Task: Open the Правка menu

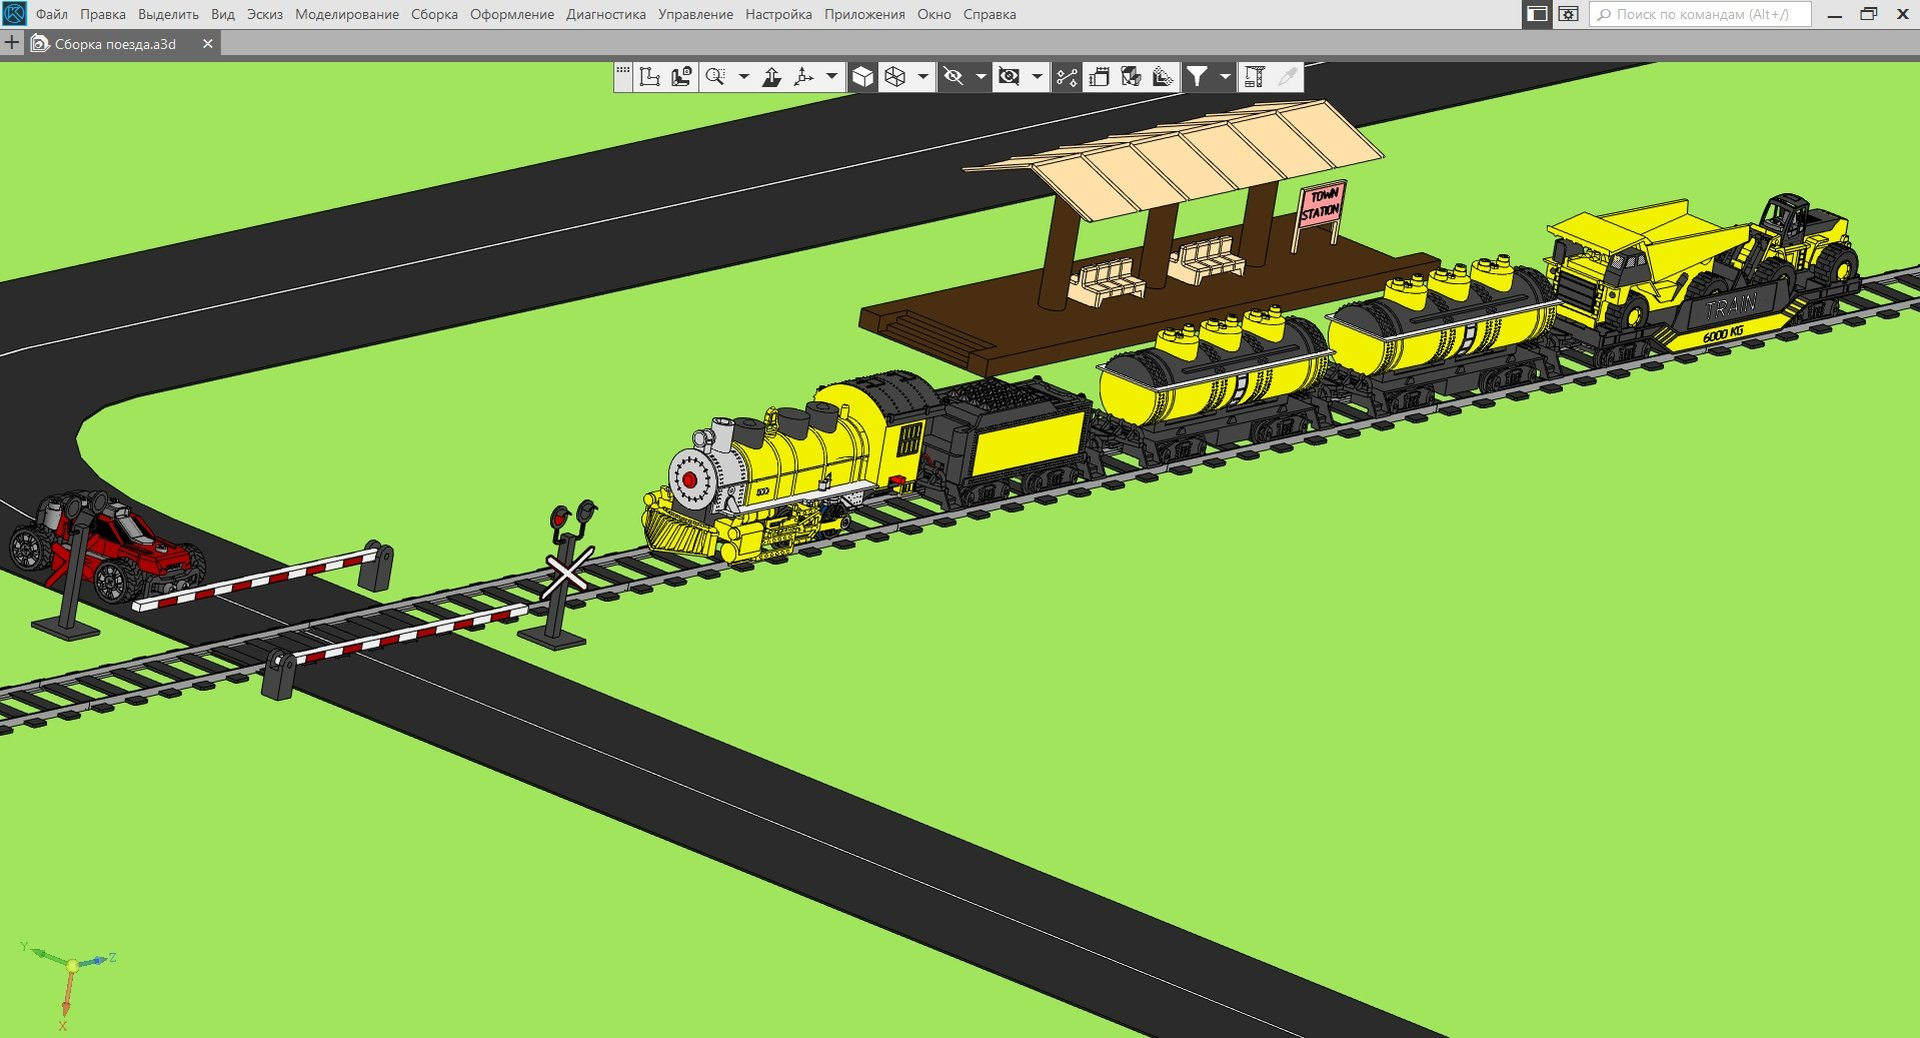Action: pyautogui.click(x=103, y=14)
